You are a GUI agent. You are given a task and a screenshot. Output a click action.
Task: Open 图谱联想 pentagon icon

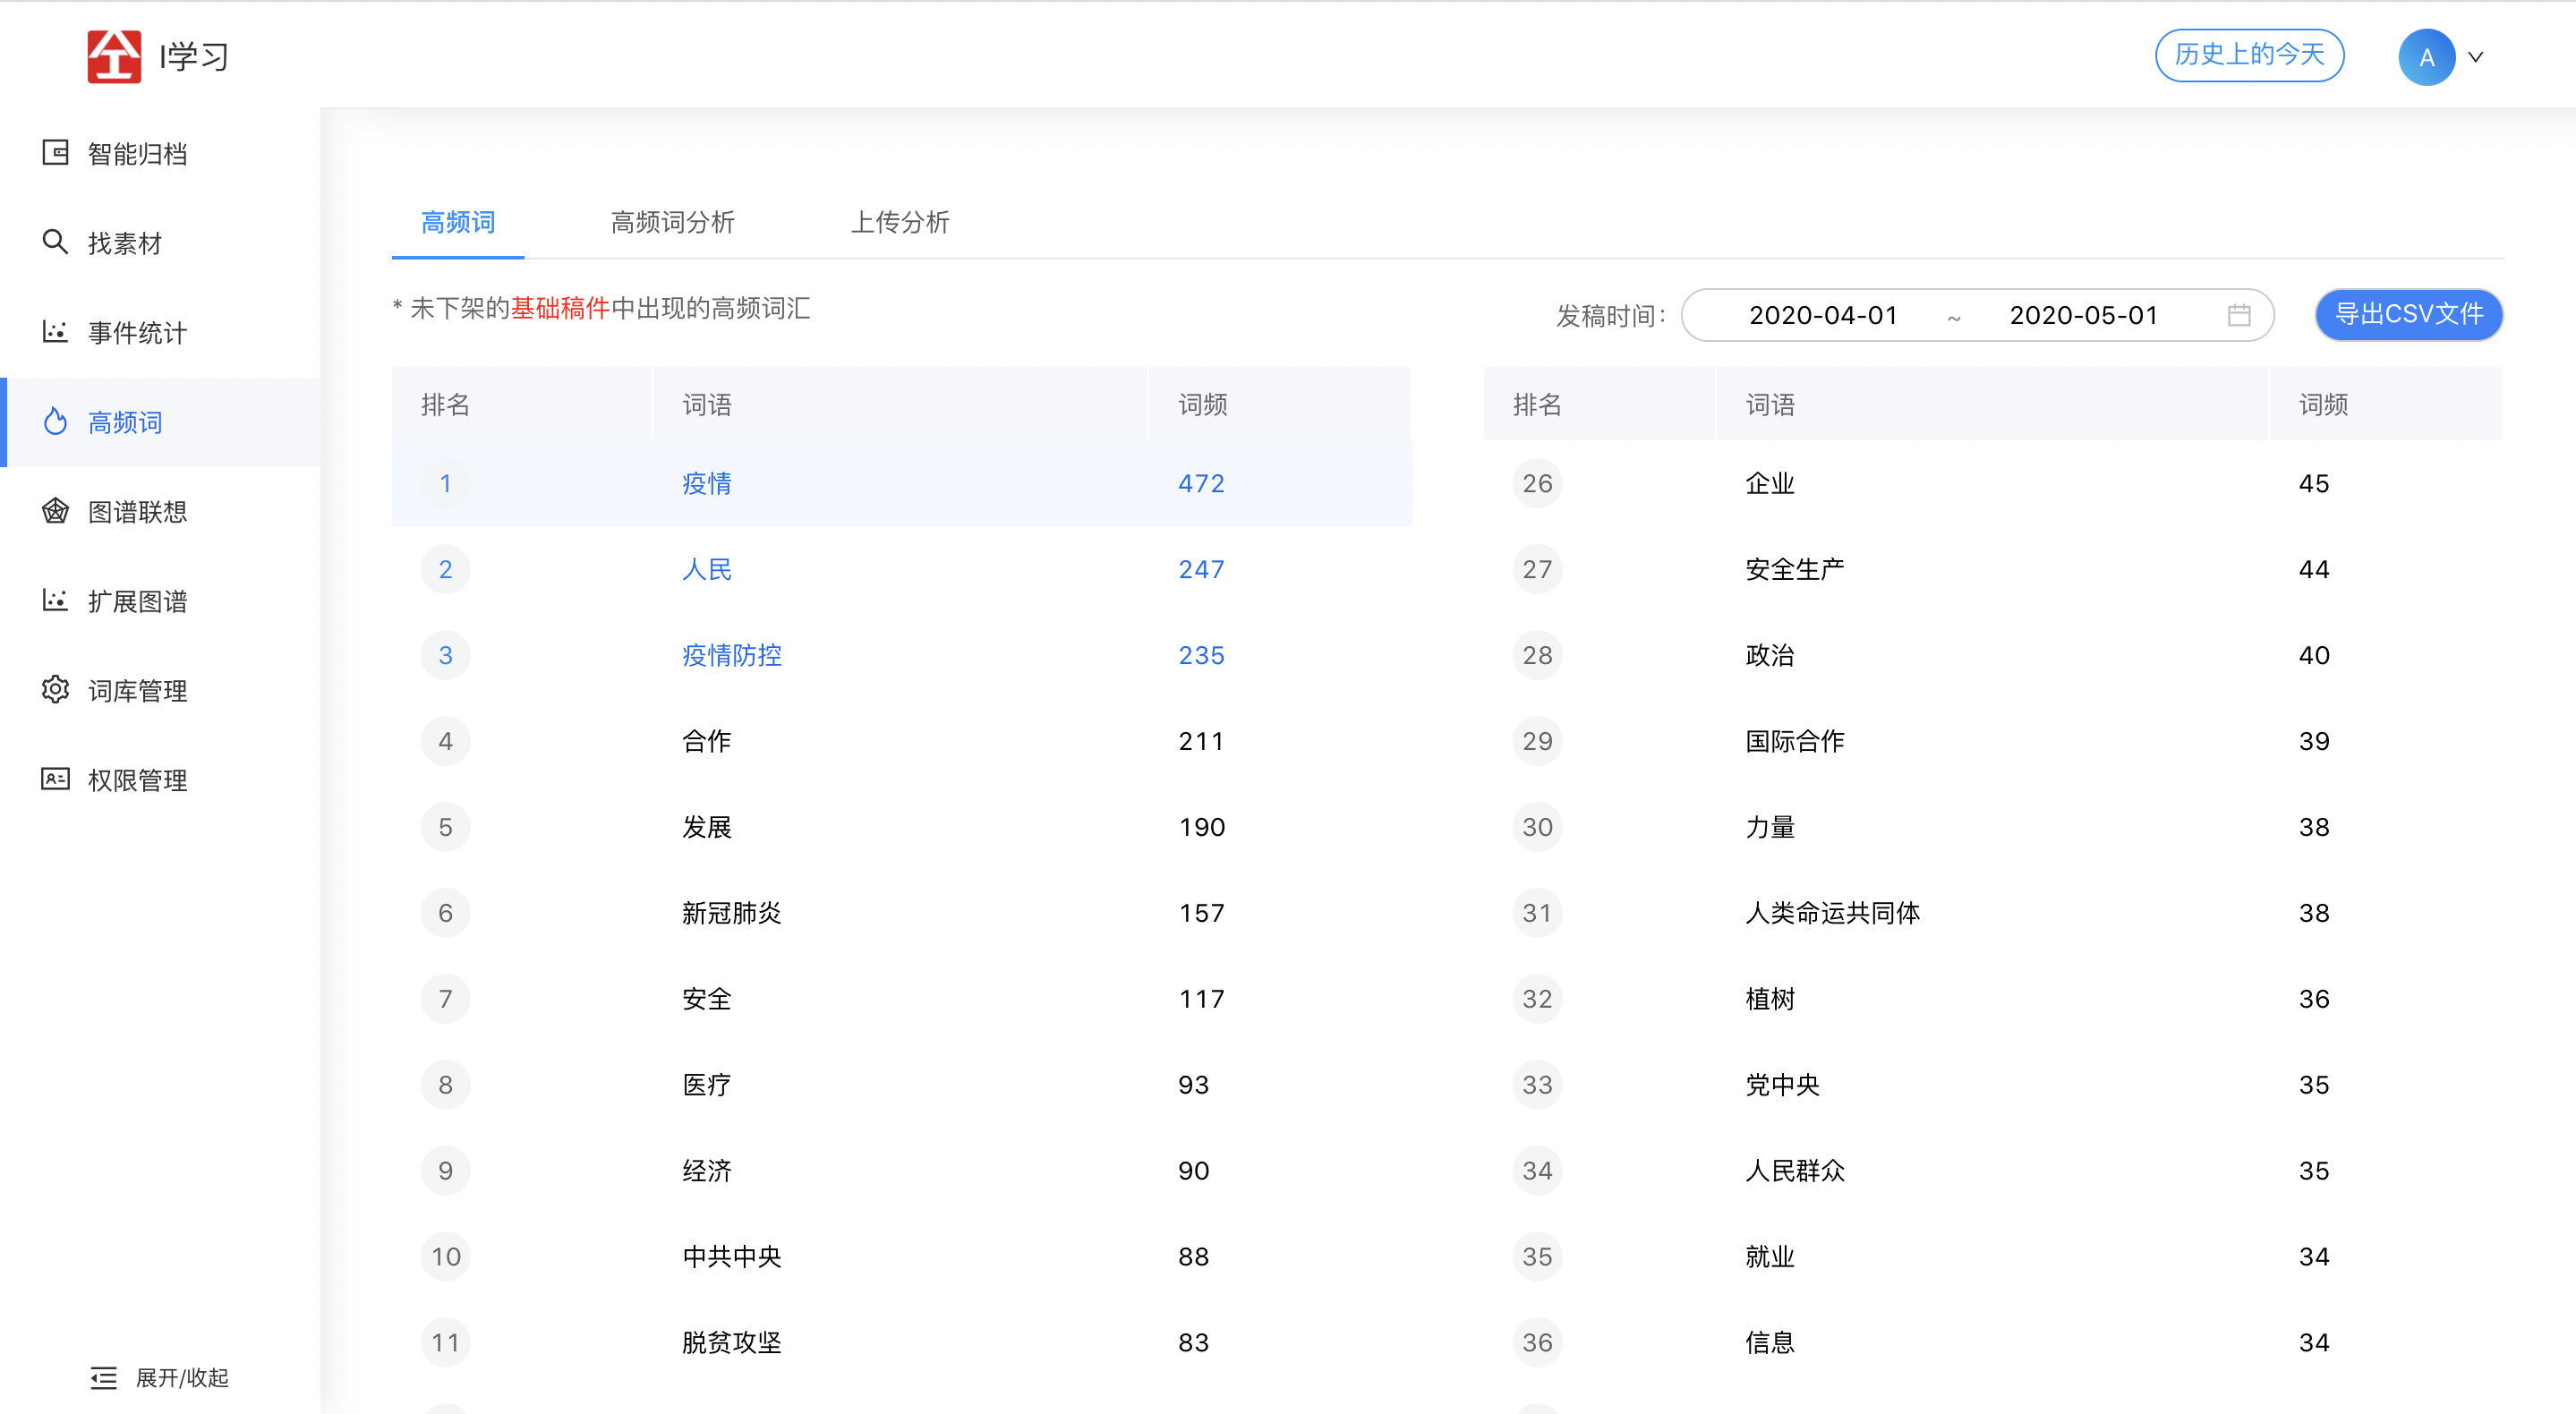55,511
